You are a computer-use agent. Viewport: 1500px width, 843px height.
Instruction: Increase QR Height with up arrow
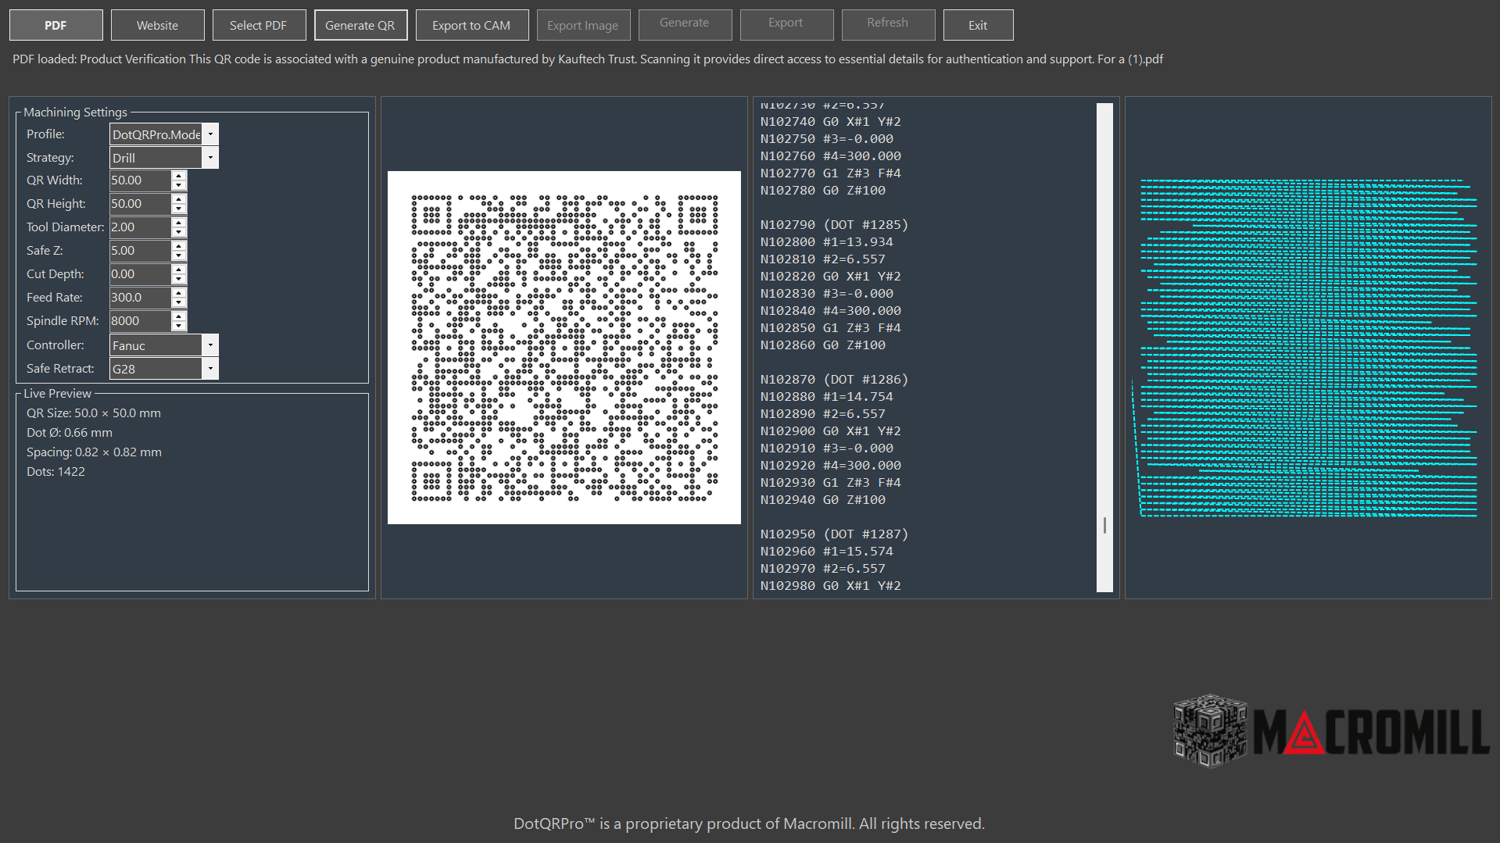[179, 198]
